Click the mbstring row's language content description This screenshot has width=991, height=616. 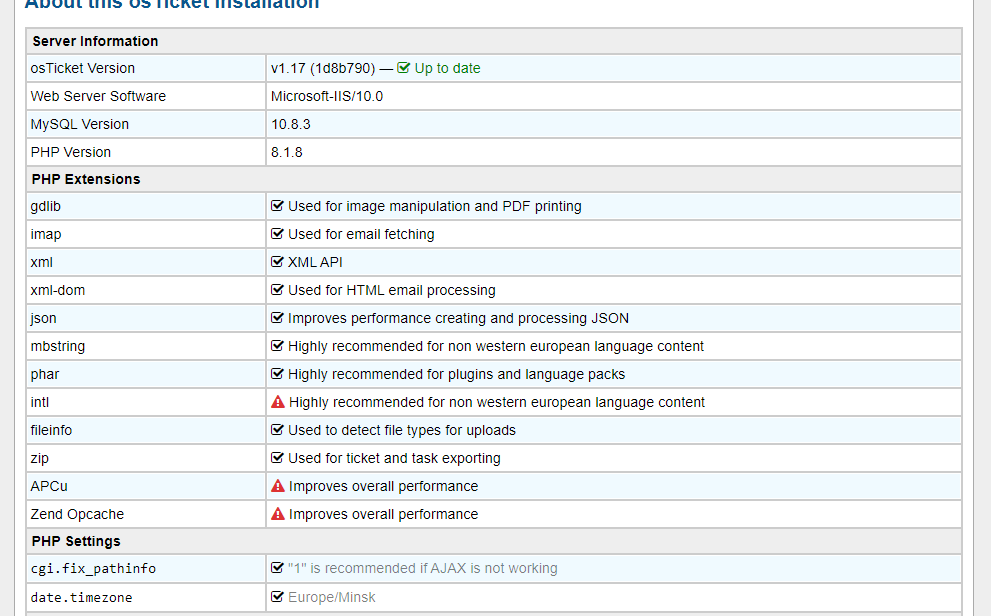496,346
